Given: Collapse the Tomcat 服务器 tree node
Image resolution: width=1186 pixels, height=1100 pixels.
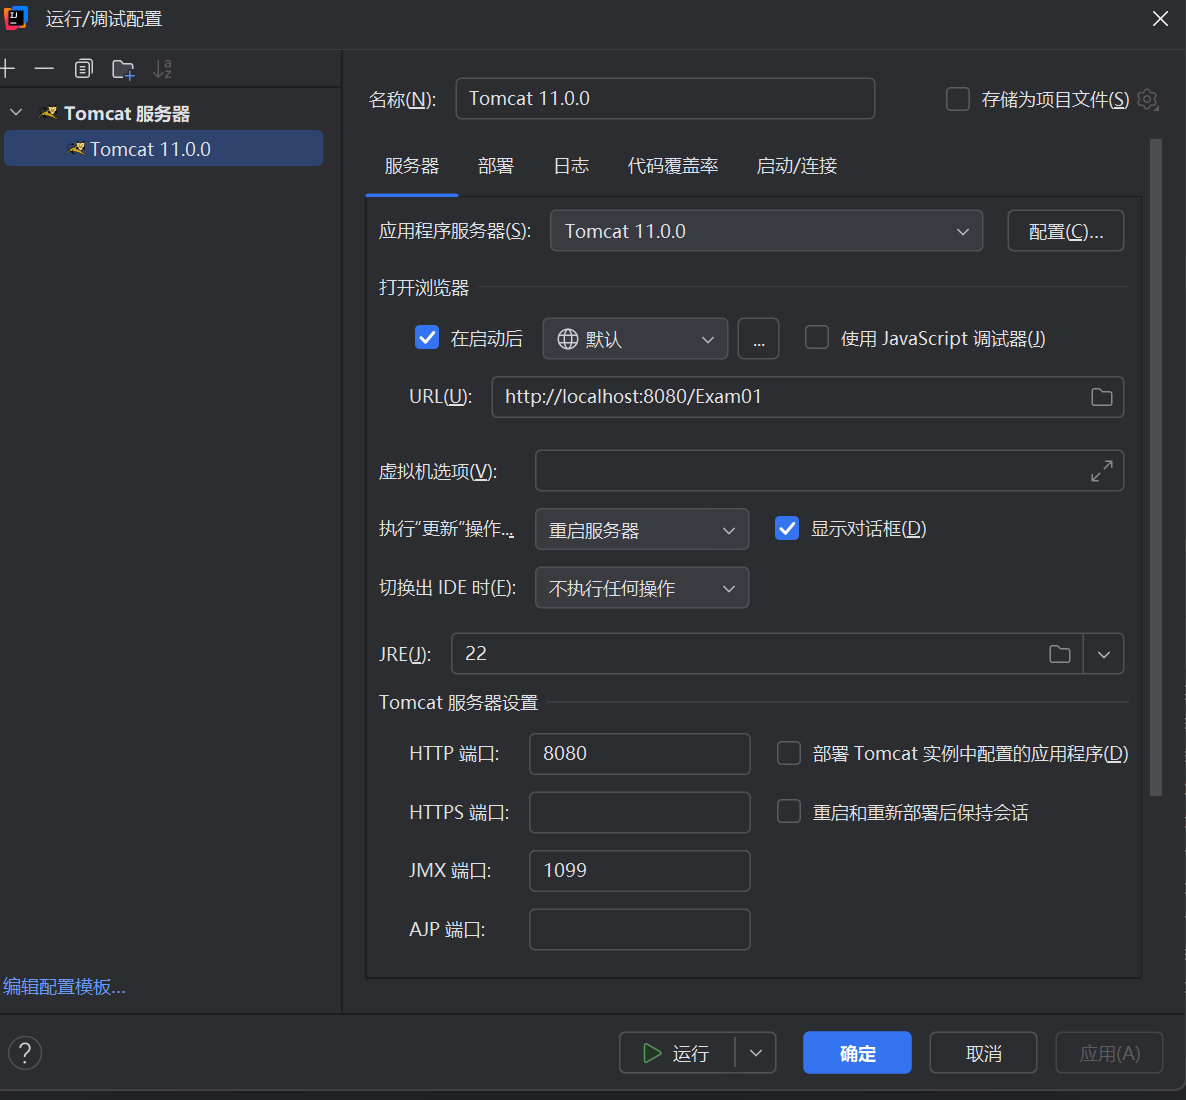Looking at the screenshot, I should pos(16,113).
